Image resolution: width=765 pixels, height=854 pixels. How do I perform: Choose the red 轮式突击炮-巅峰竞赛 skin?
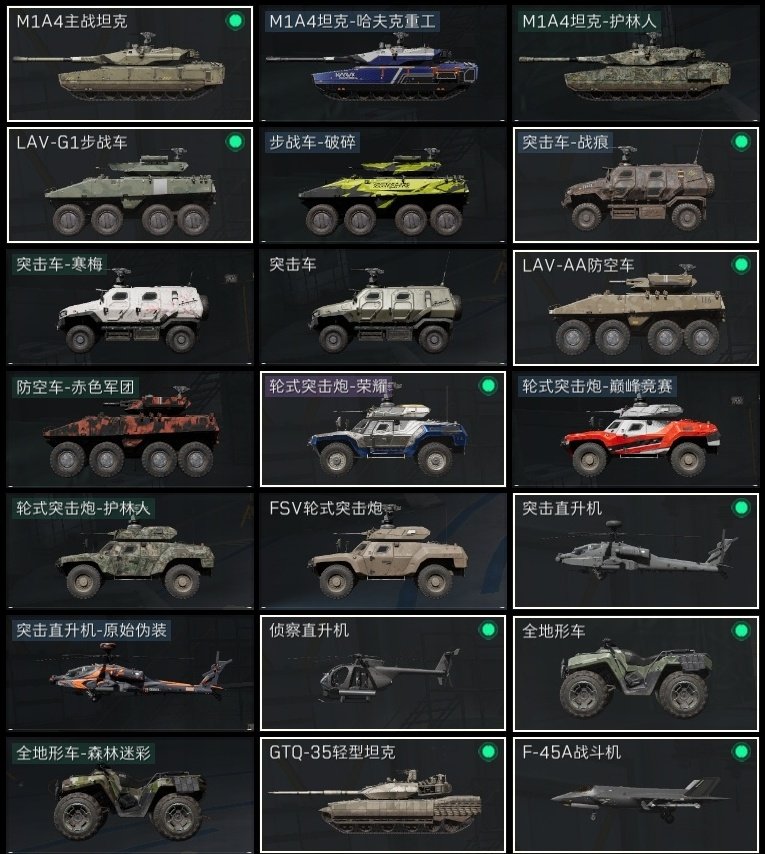point(635,429)
